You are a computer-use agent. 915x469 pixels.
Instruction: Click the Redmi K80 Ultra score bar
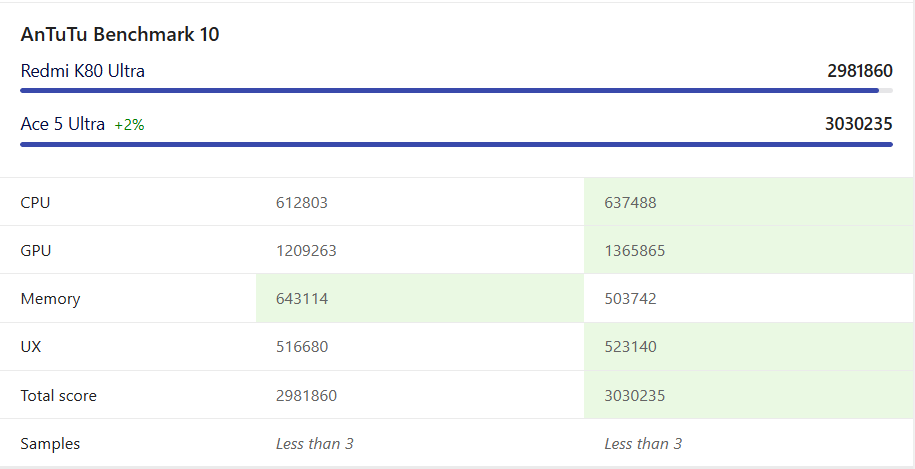(x=450, y=91)
